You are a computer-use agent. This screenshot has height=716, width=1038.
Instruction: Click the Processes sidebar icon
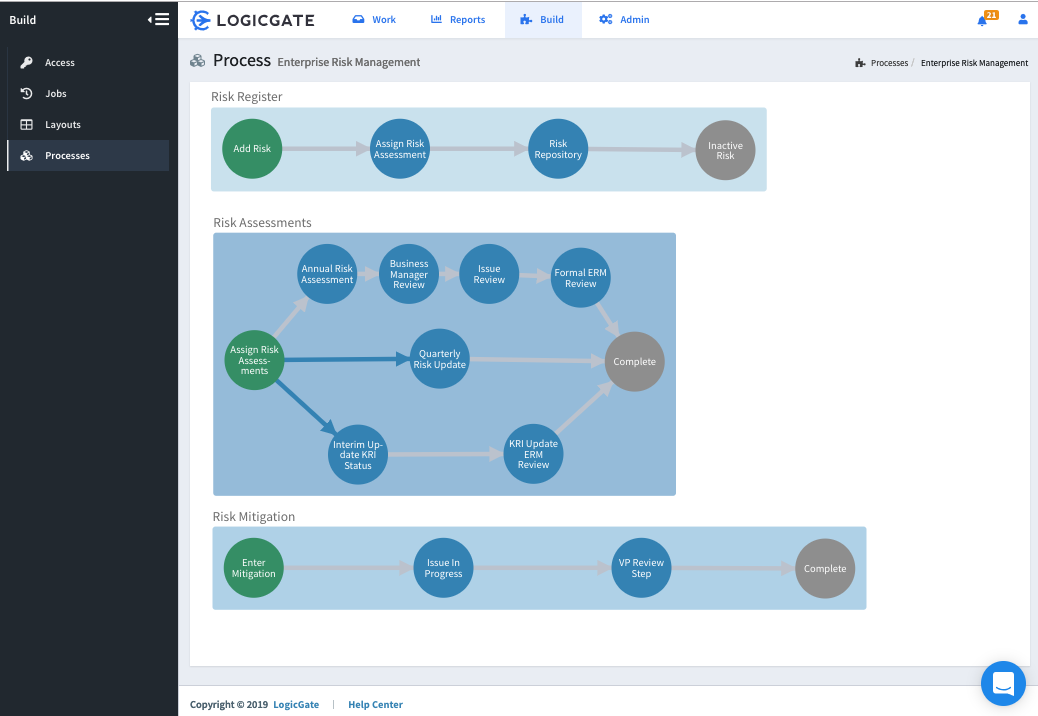28,155
